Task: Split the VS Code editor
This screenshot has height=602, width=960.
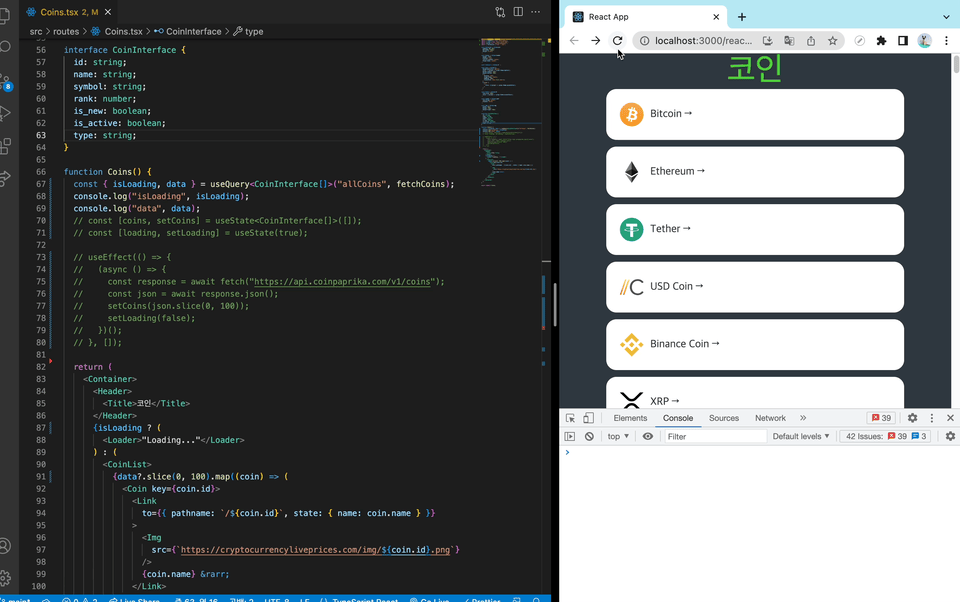Action: point(518,12)
